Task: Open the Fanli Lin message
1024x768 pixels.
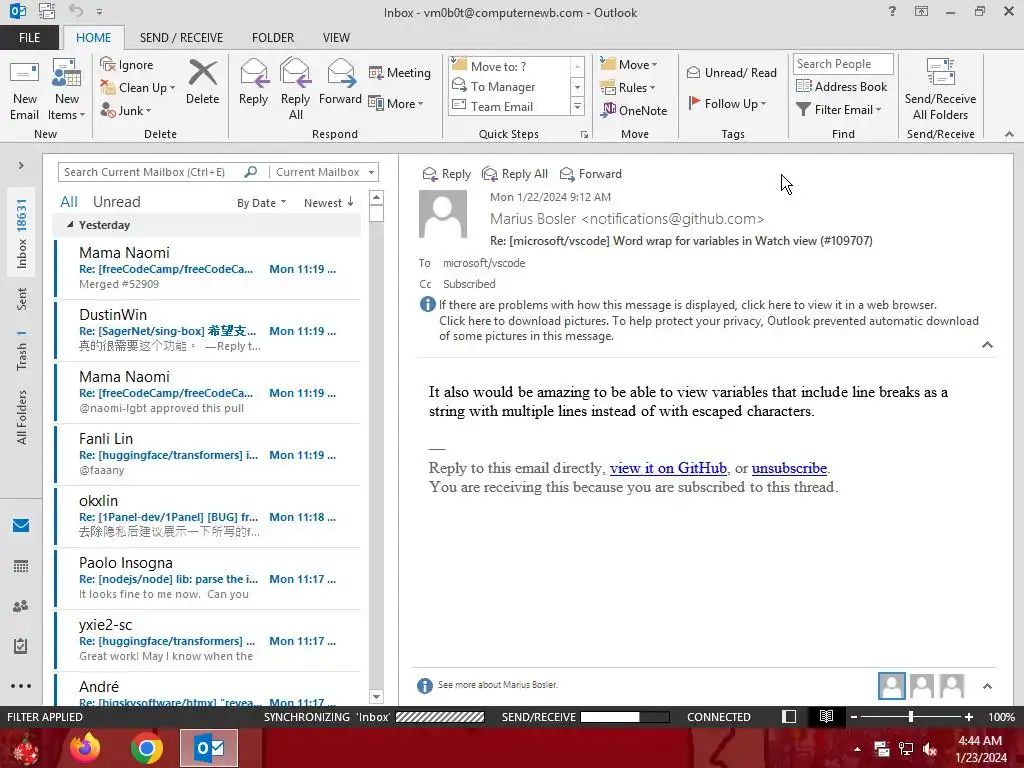Action: click(208, 455)
